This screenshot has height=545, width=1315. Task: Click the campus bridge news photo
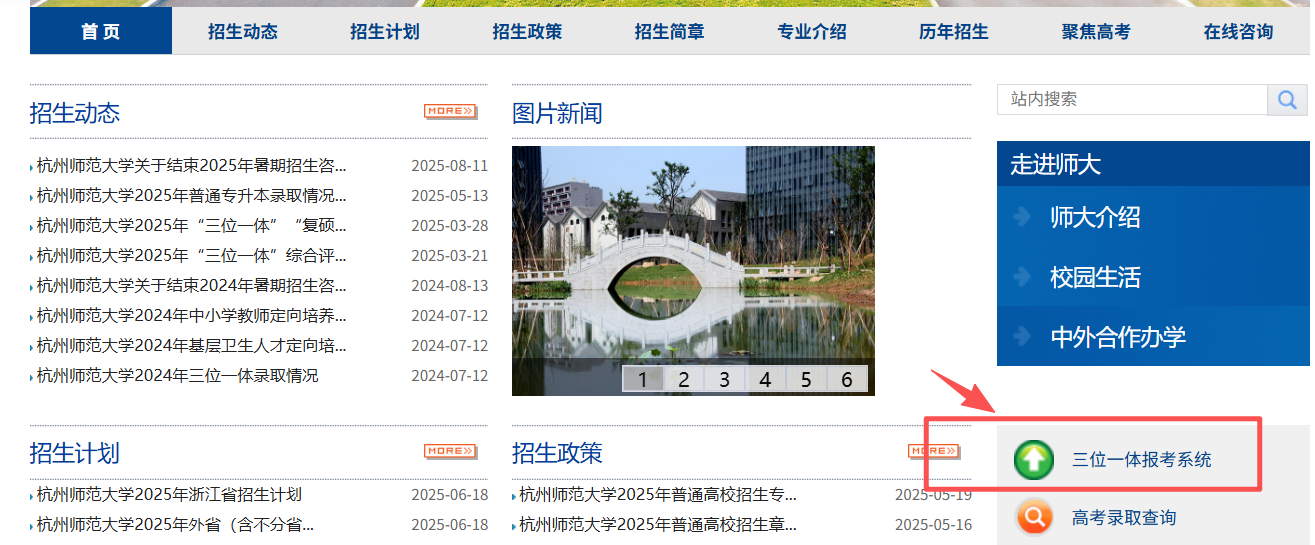point(692,250)
